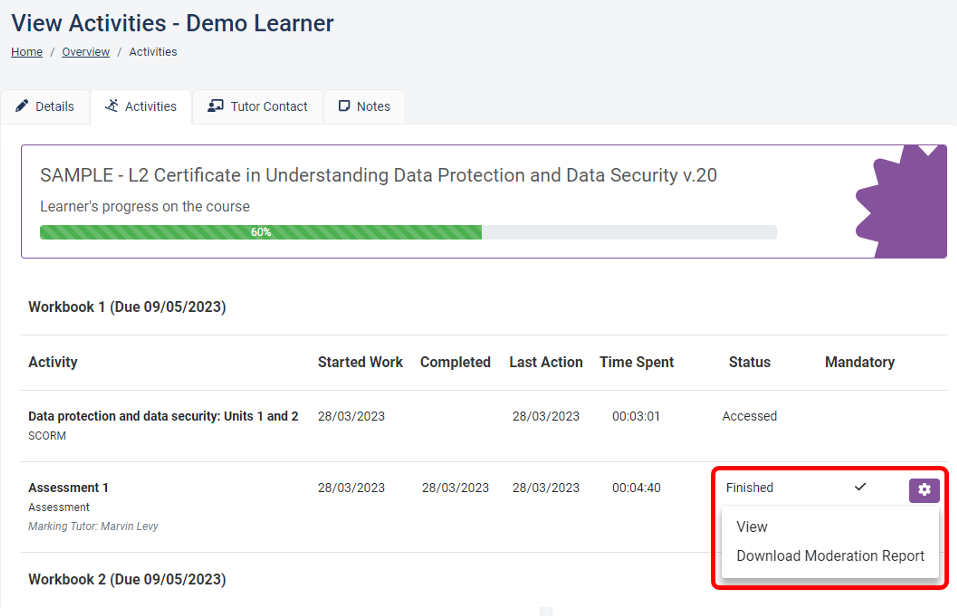Go to Home breadcrumb link
The width and height of the screenshot is (957, 616).
pos(27,52)
